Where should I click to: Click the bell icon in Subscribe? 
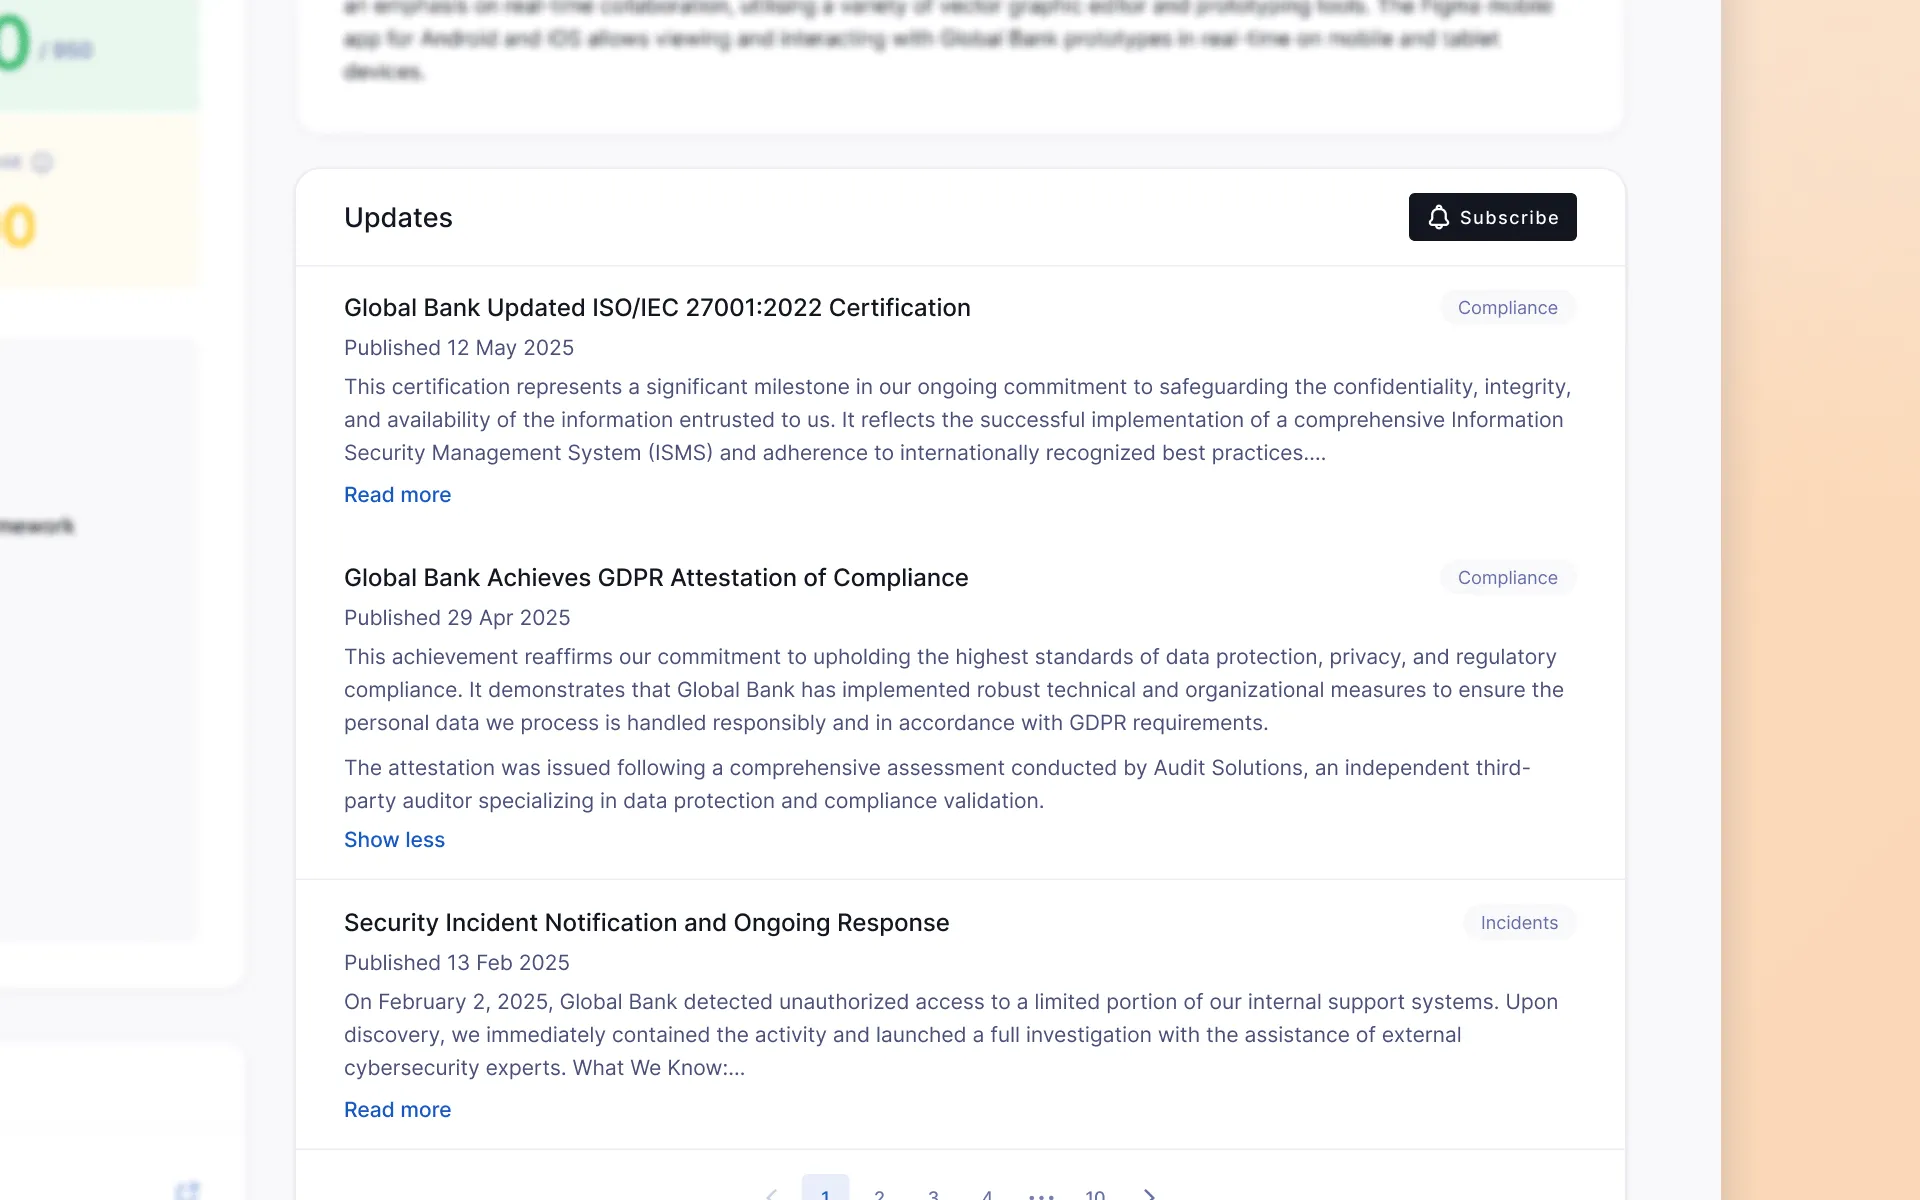(1438, 217)
